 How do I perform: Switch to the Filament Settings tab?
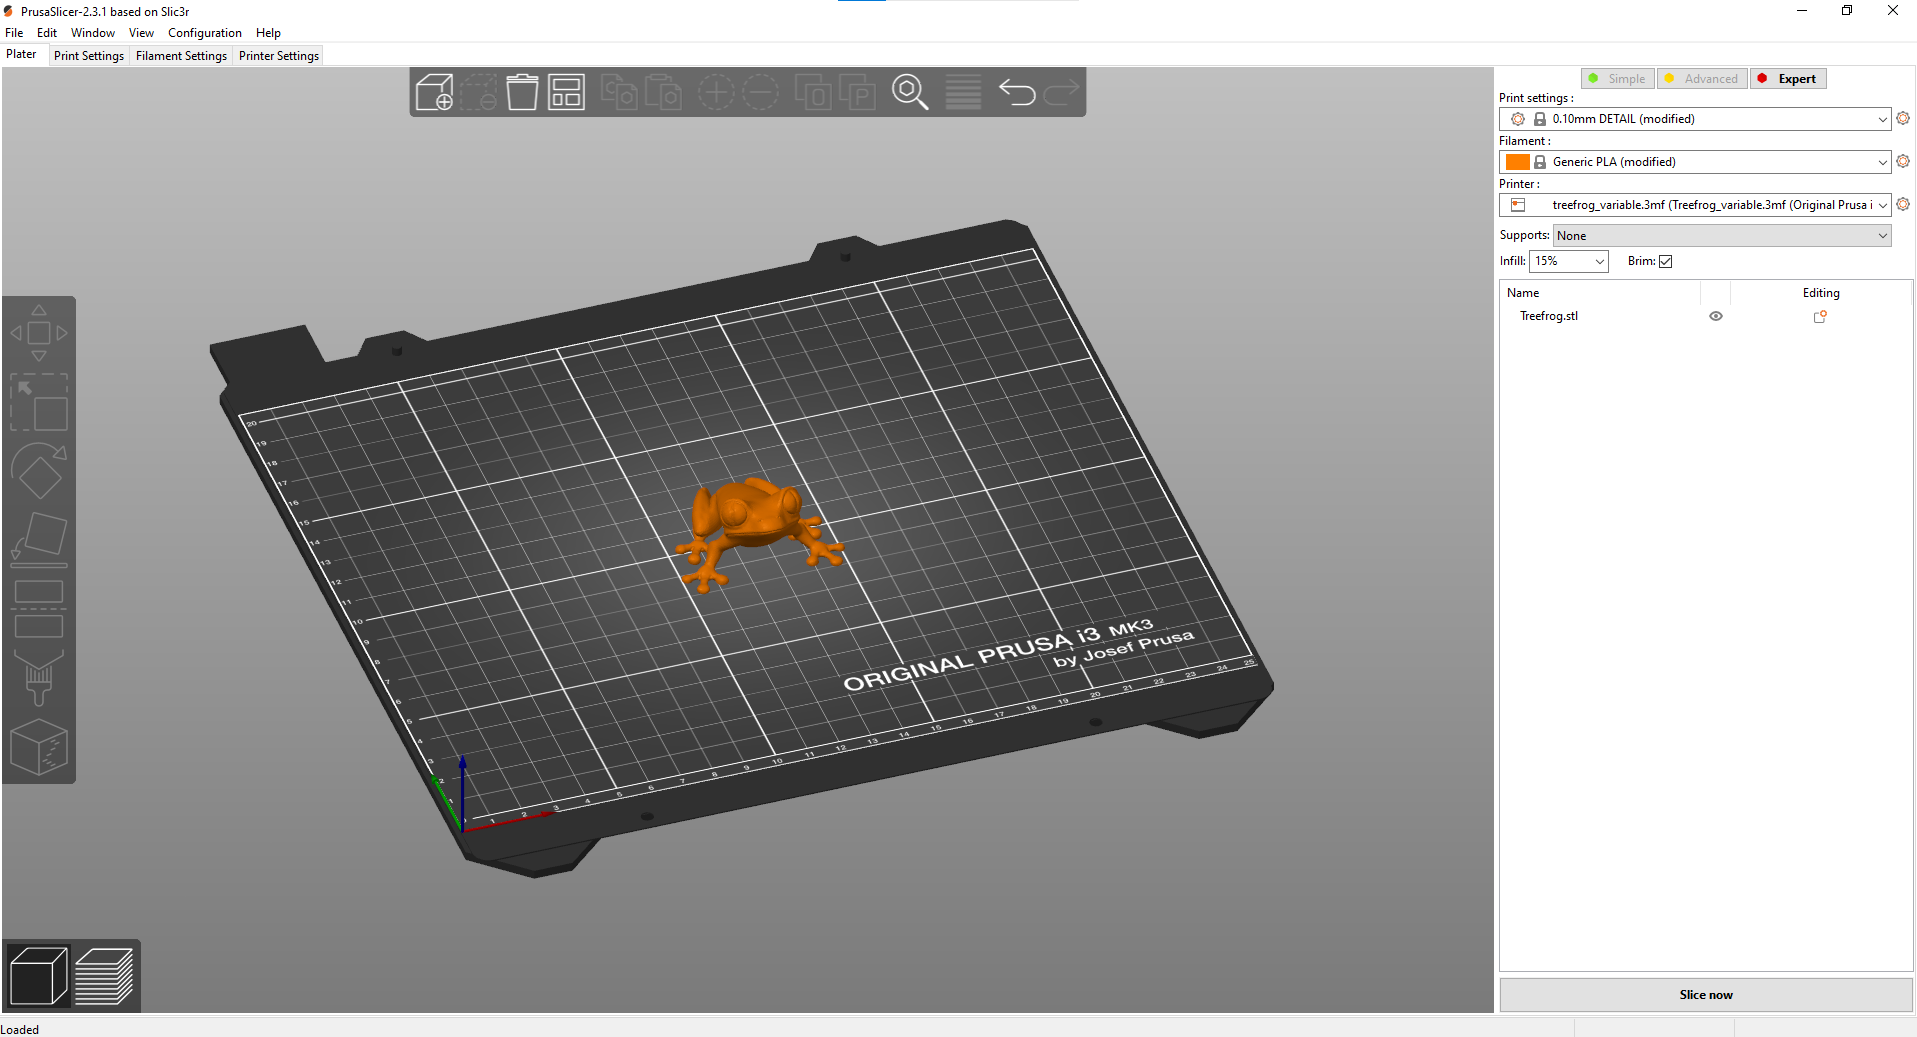181,56
